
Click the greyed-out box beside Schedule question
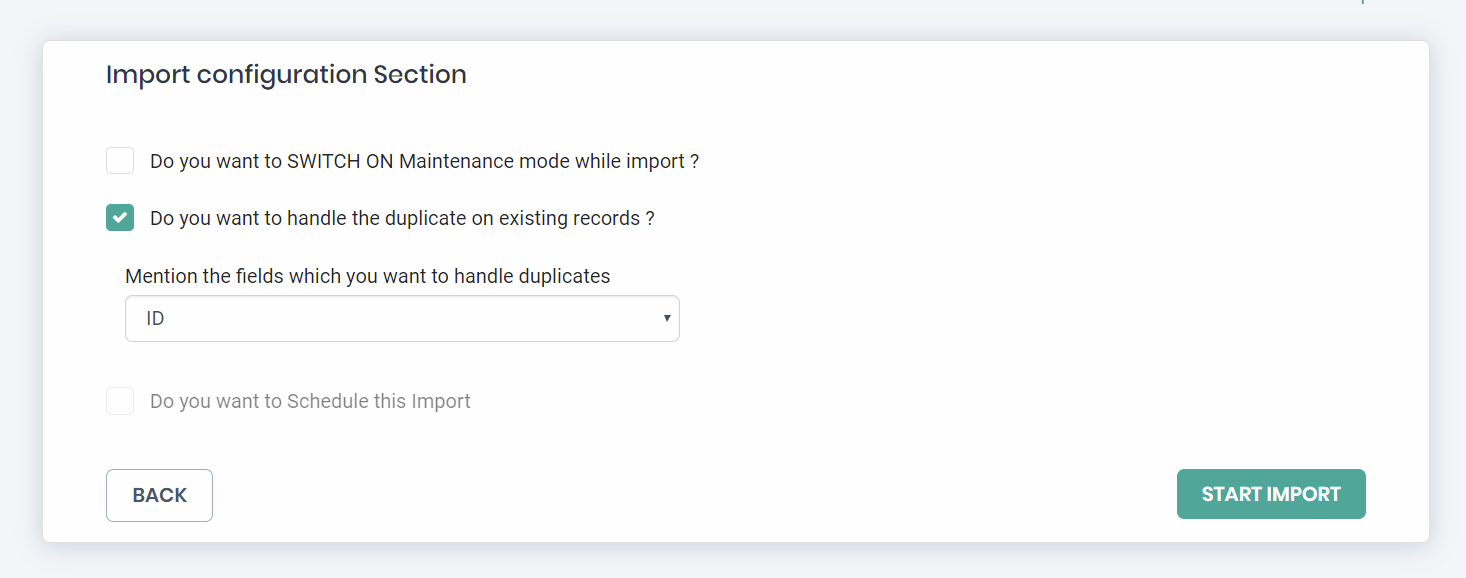(x=120, y=402)
